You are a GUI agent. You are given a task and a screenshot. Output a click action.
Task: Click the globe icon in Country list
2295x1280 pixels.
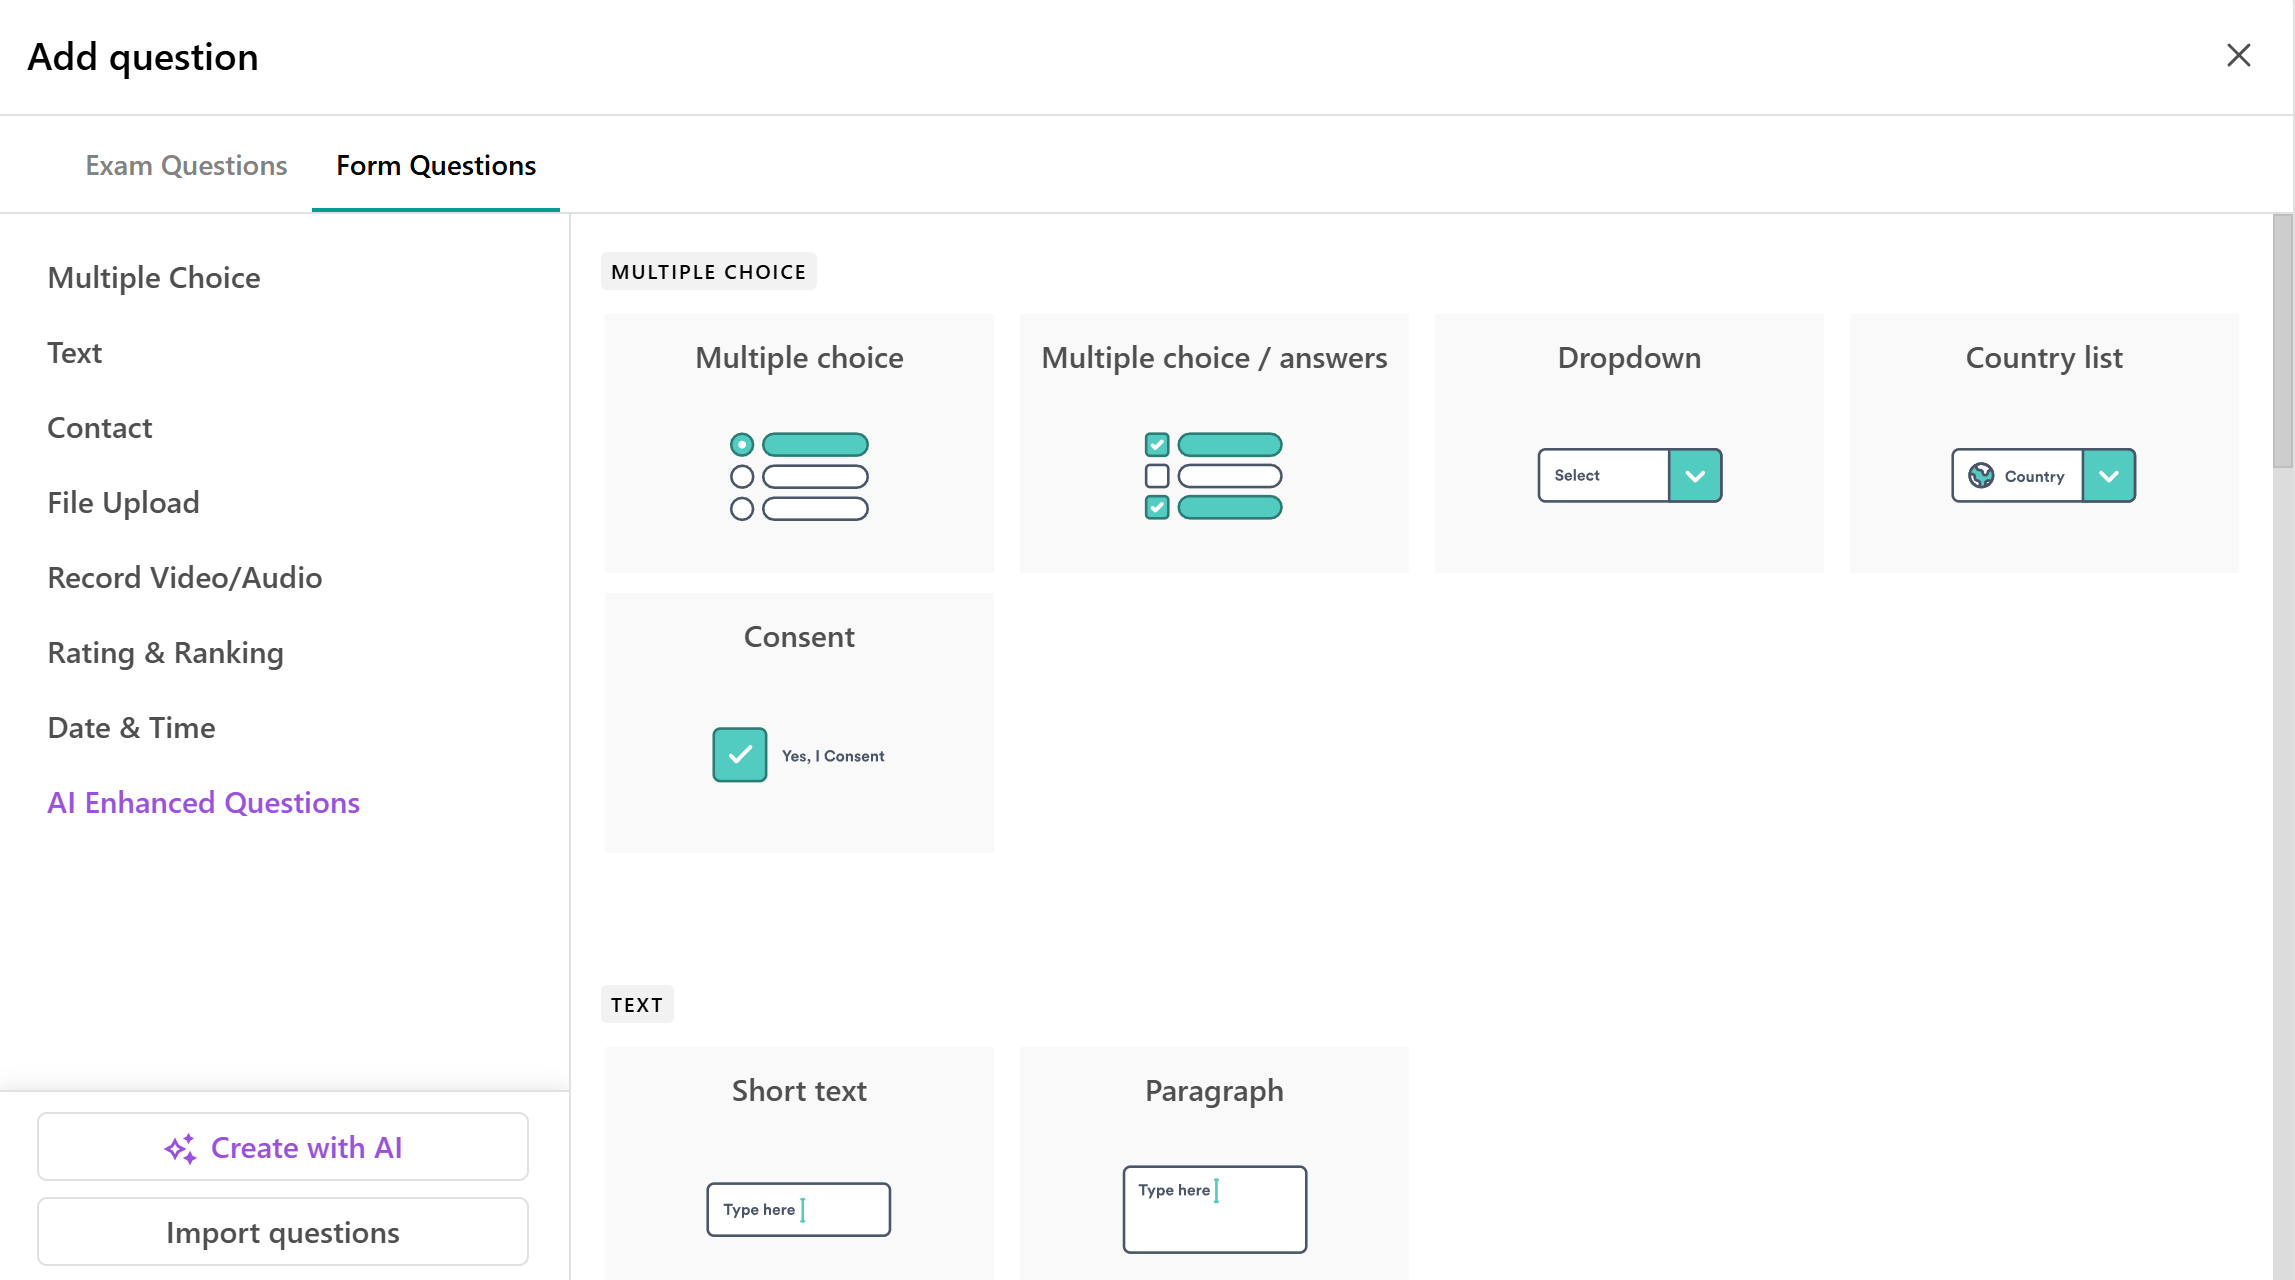(1980, 476)
